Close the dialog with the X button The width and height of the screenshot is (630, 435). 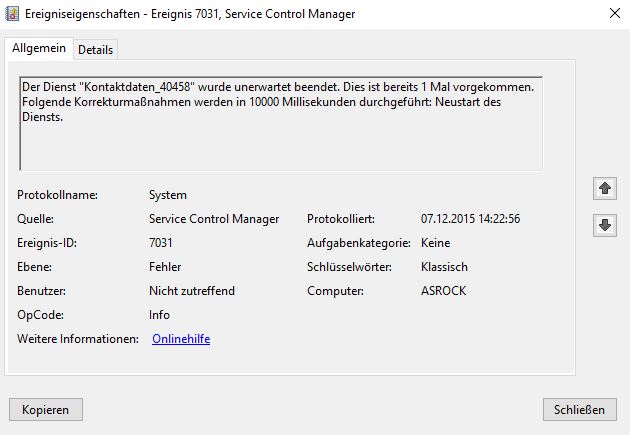611,14
